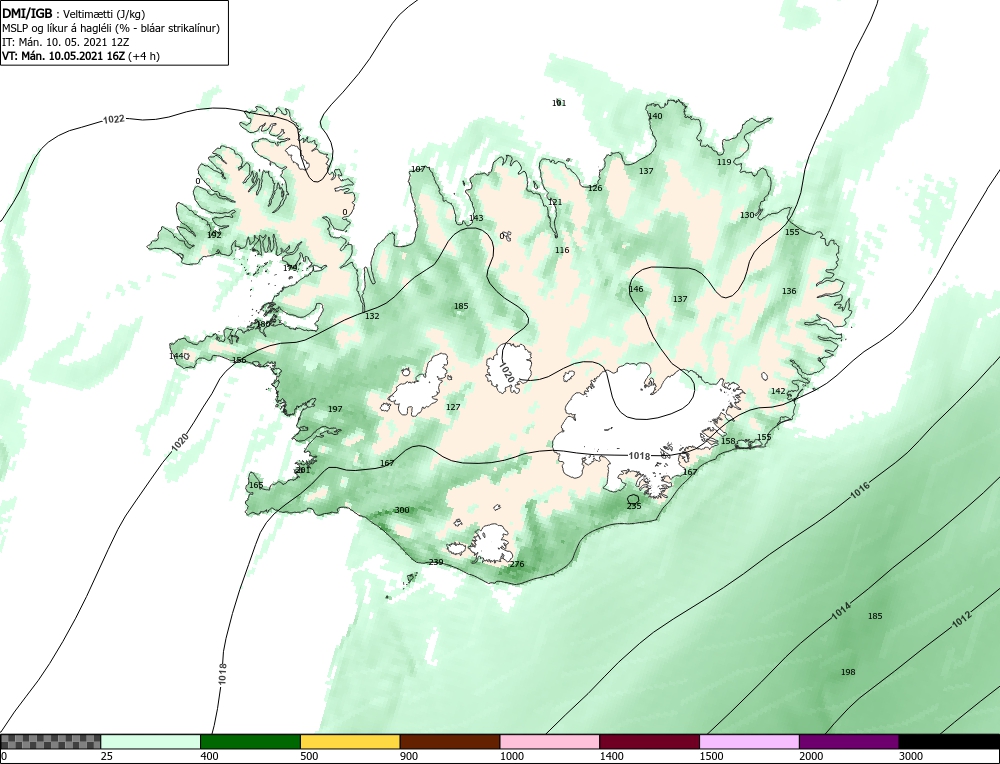
Task: Click the value 235 in the southeast
Action: 633,506
